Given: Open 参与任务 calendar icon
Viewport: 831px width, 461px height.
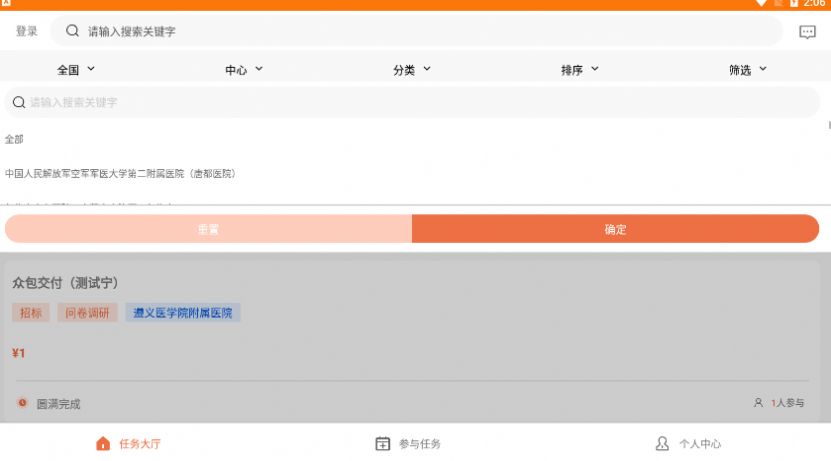Looking at the screenshot, I should [x=383, y=444].
